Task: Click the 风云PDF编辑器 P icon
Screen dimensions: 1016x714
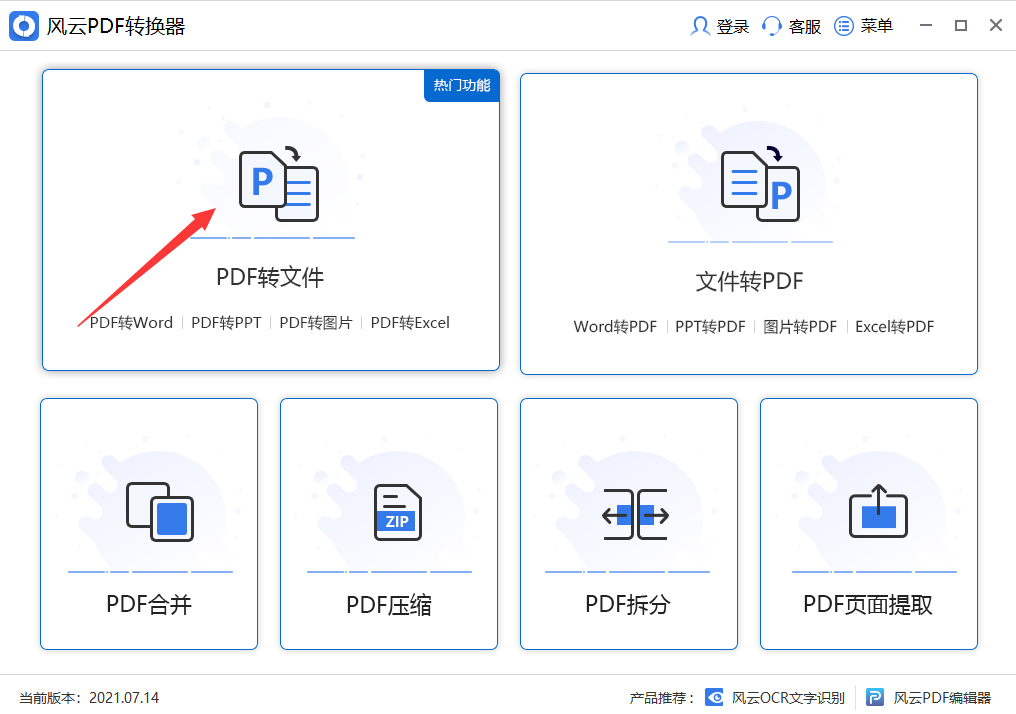Action: [x=875, y=697]
